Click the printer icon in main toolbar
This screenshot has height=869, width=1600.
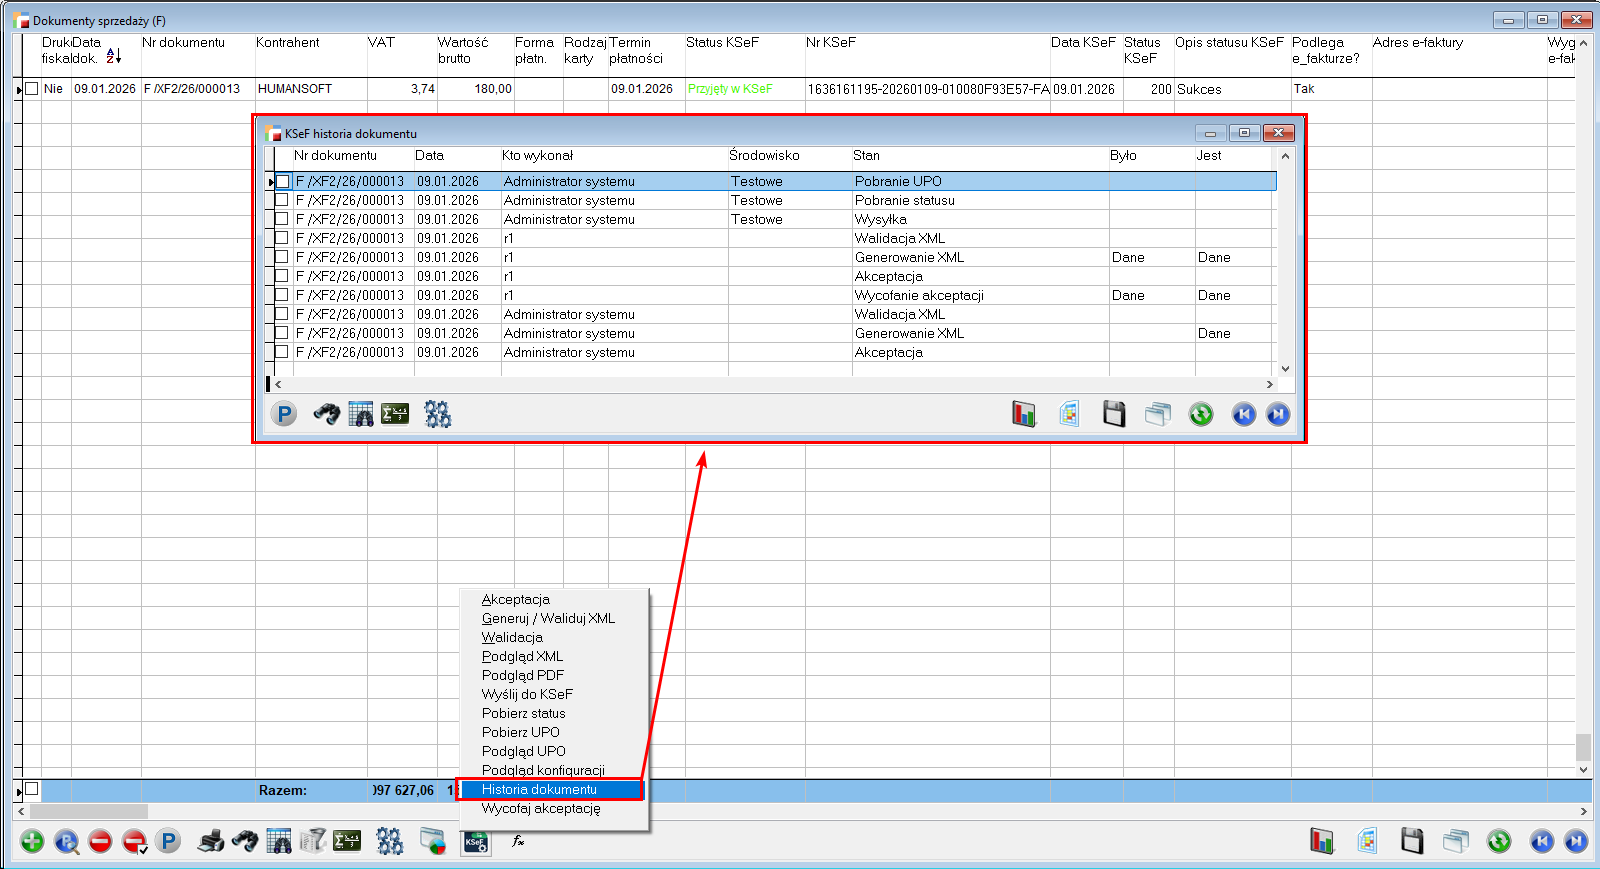211,842
